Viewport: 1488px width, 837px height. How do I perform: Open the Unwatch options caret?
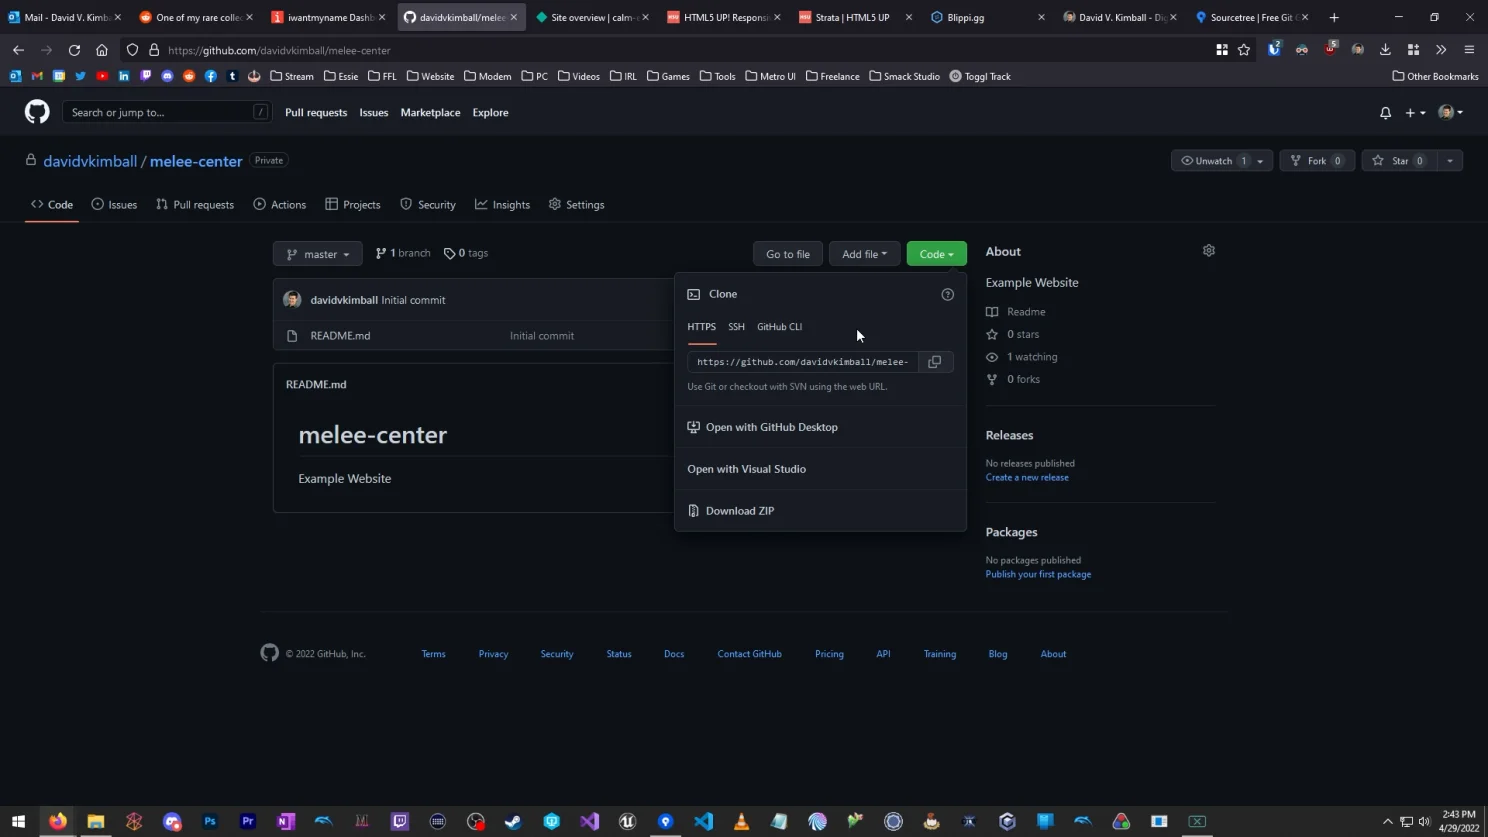click(x=1258, y=160)
